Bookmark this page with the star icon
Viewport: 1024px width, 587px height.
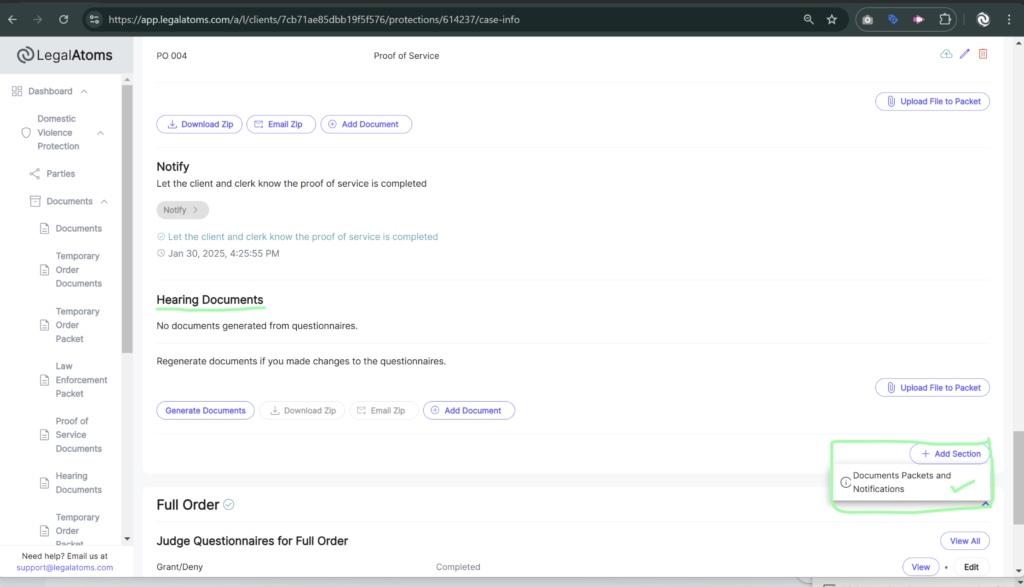point(831,20)
